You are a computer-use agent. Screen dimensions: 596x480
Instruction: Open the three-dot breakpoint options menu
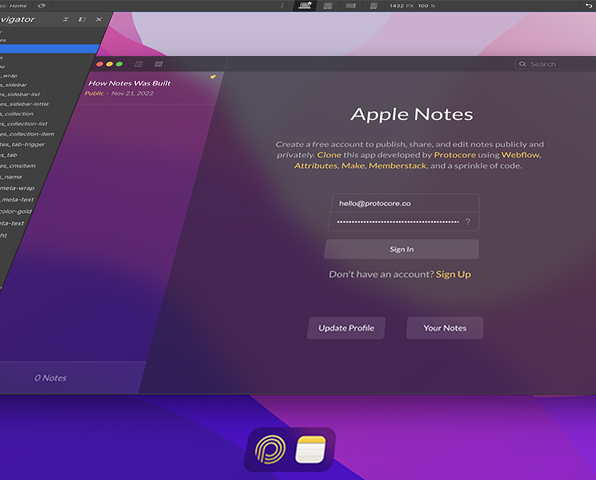tap(282, 6)
